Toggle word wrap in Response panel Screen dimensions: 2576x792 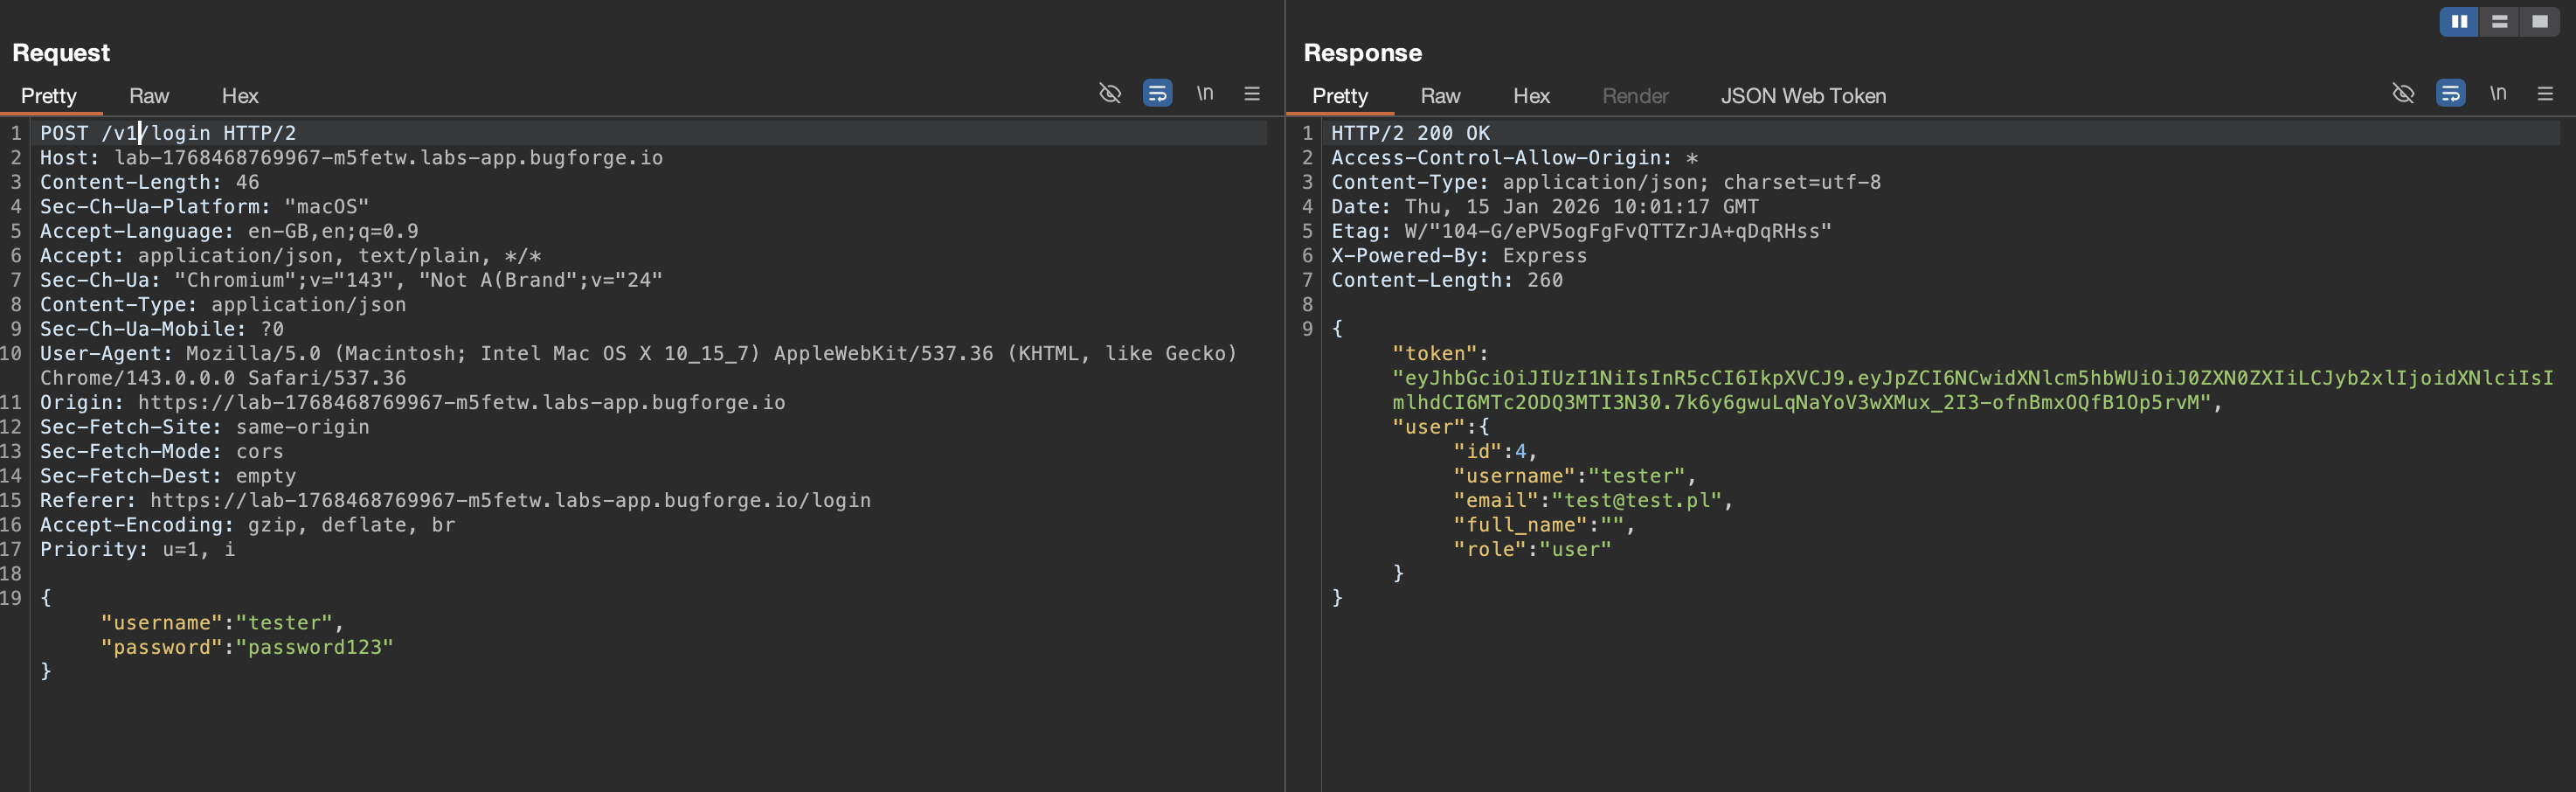2450,94
